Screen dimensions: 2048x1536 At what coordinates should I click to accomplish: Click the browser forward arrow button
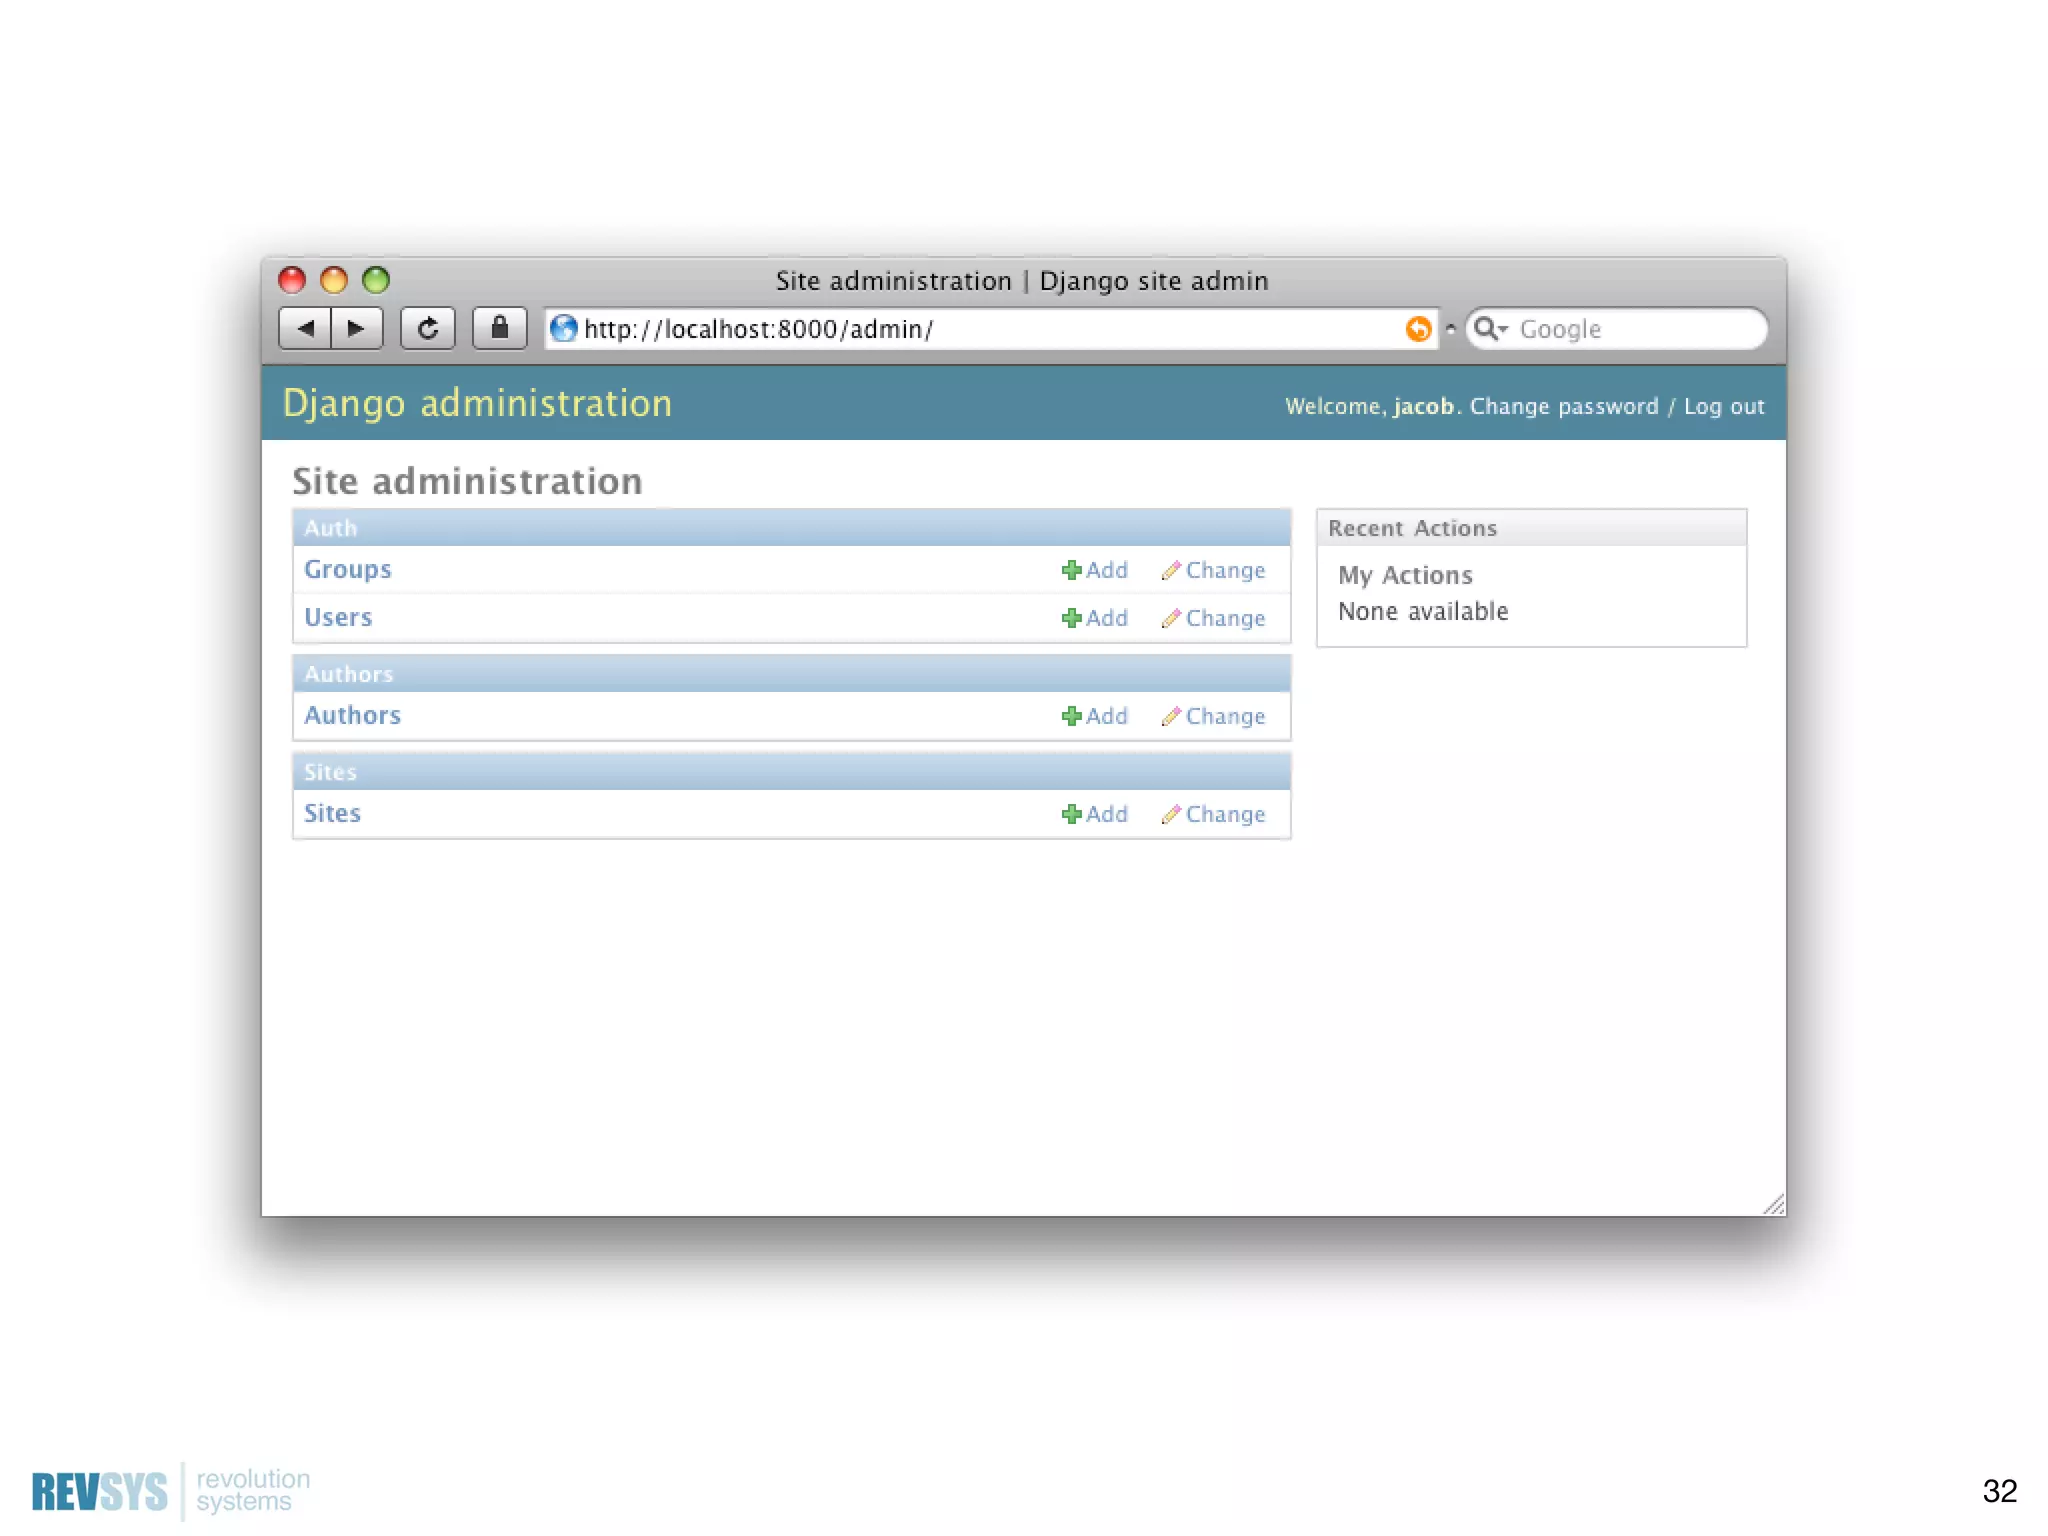356,328
